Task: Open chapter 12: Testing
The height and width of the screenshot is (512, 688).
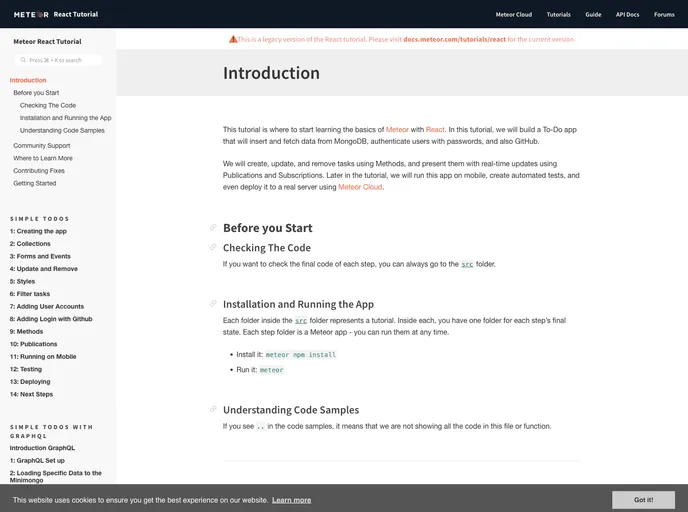Action: 26,369
